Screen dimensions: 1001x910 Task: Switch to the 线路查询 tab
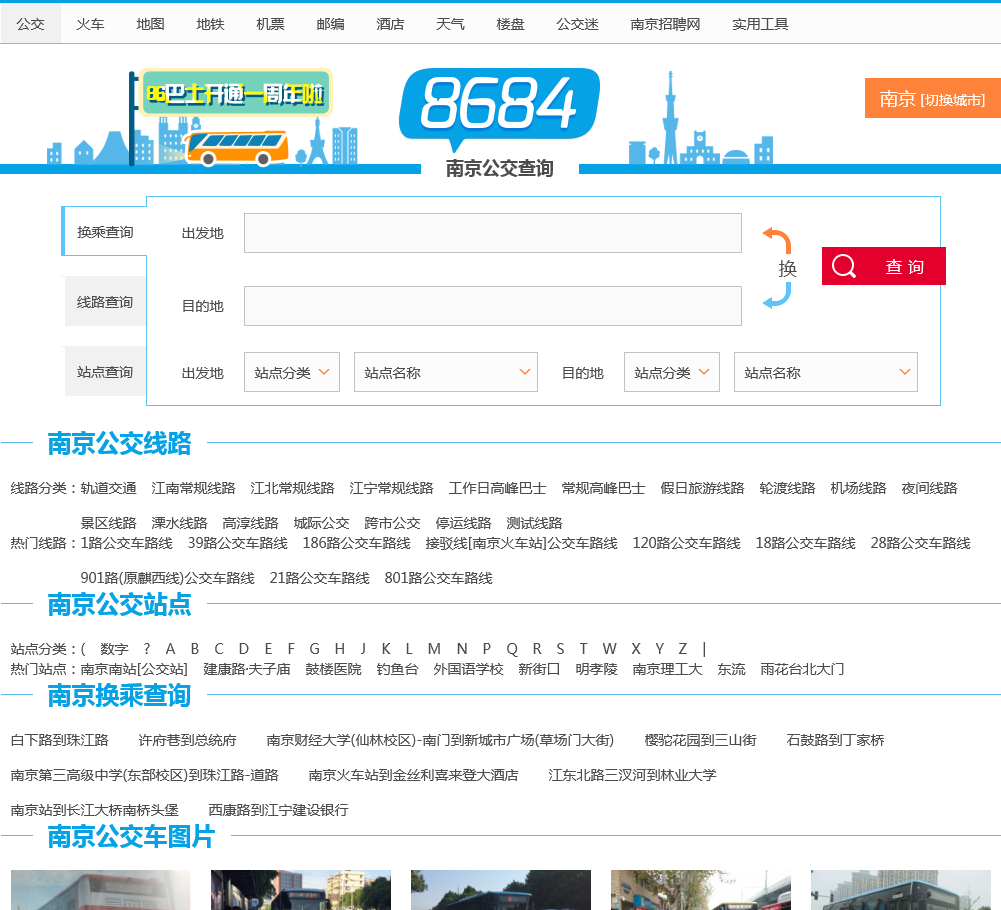[105, 302]
